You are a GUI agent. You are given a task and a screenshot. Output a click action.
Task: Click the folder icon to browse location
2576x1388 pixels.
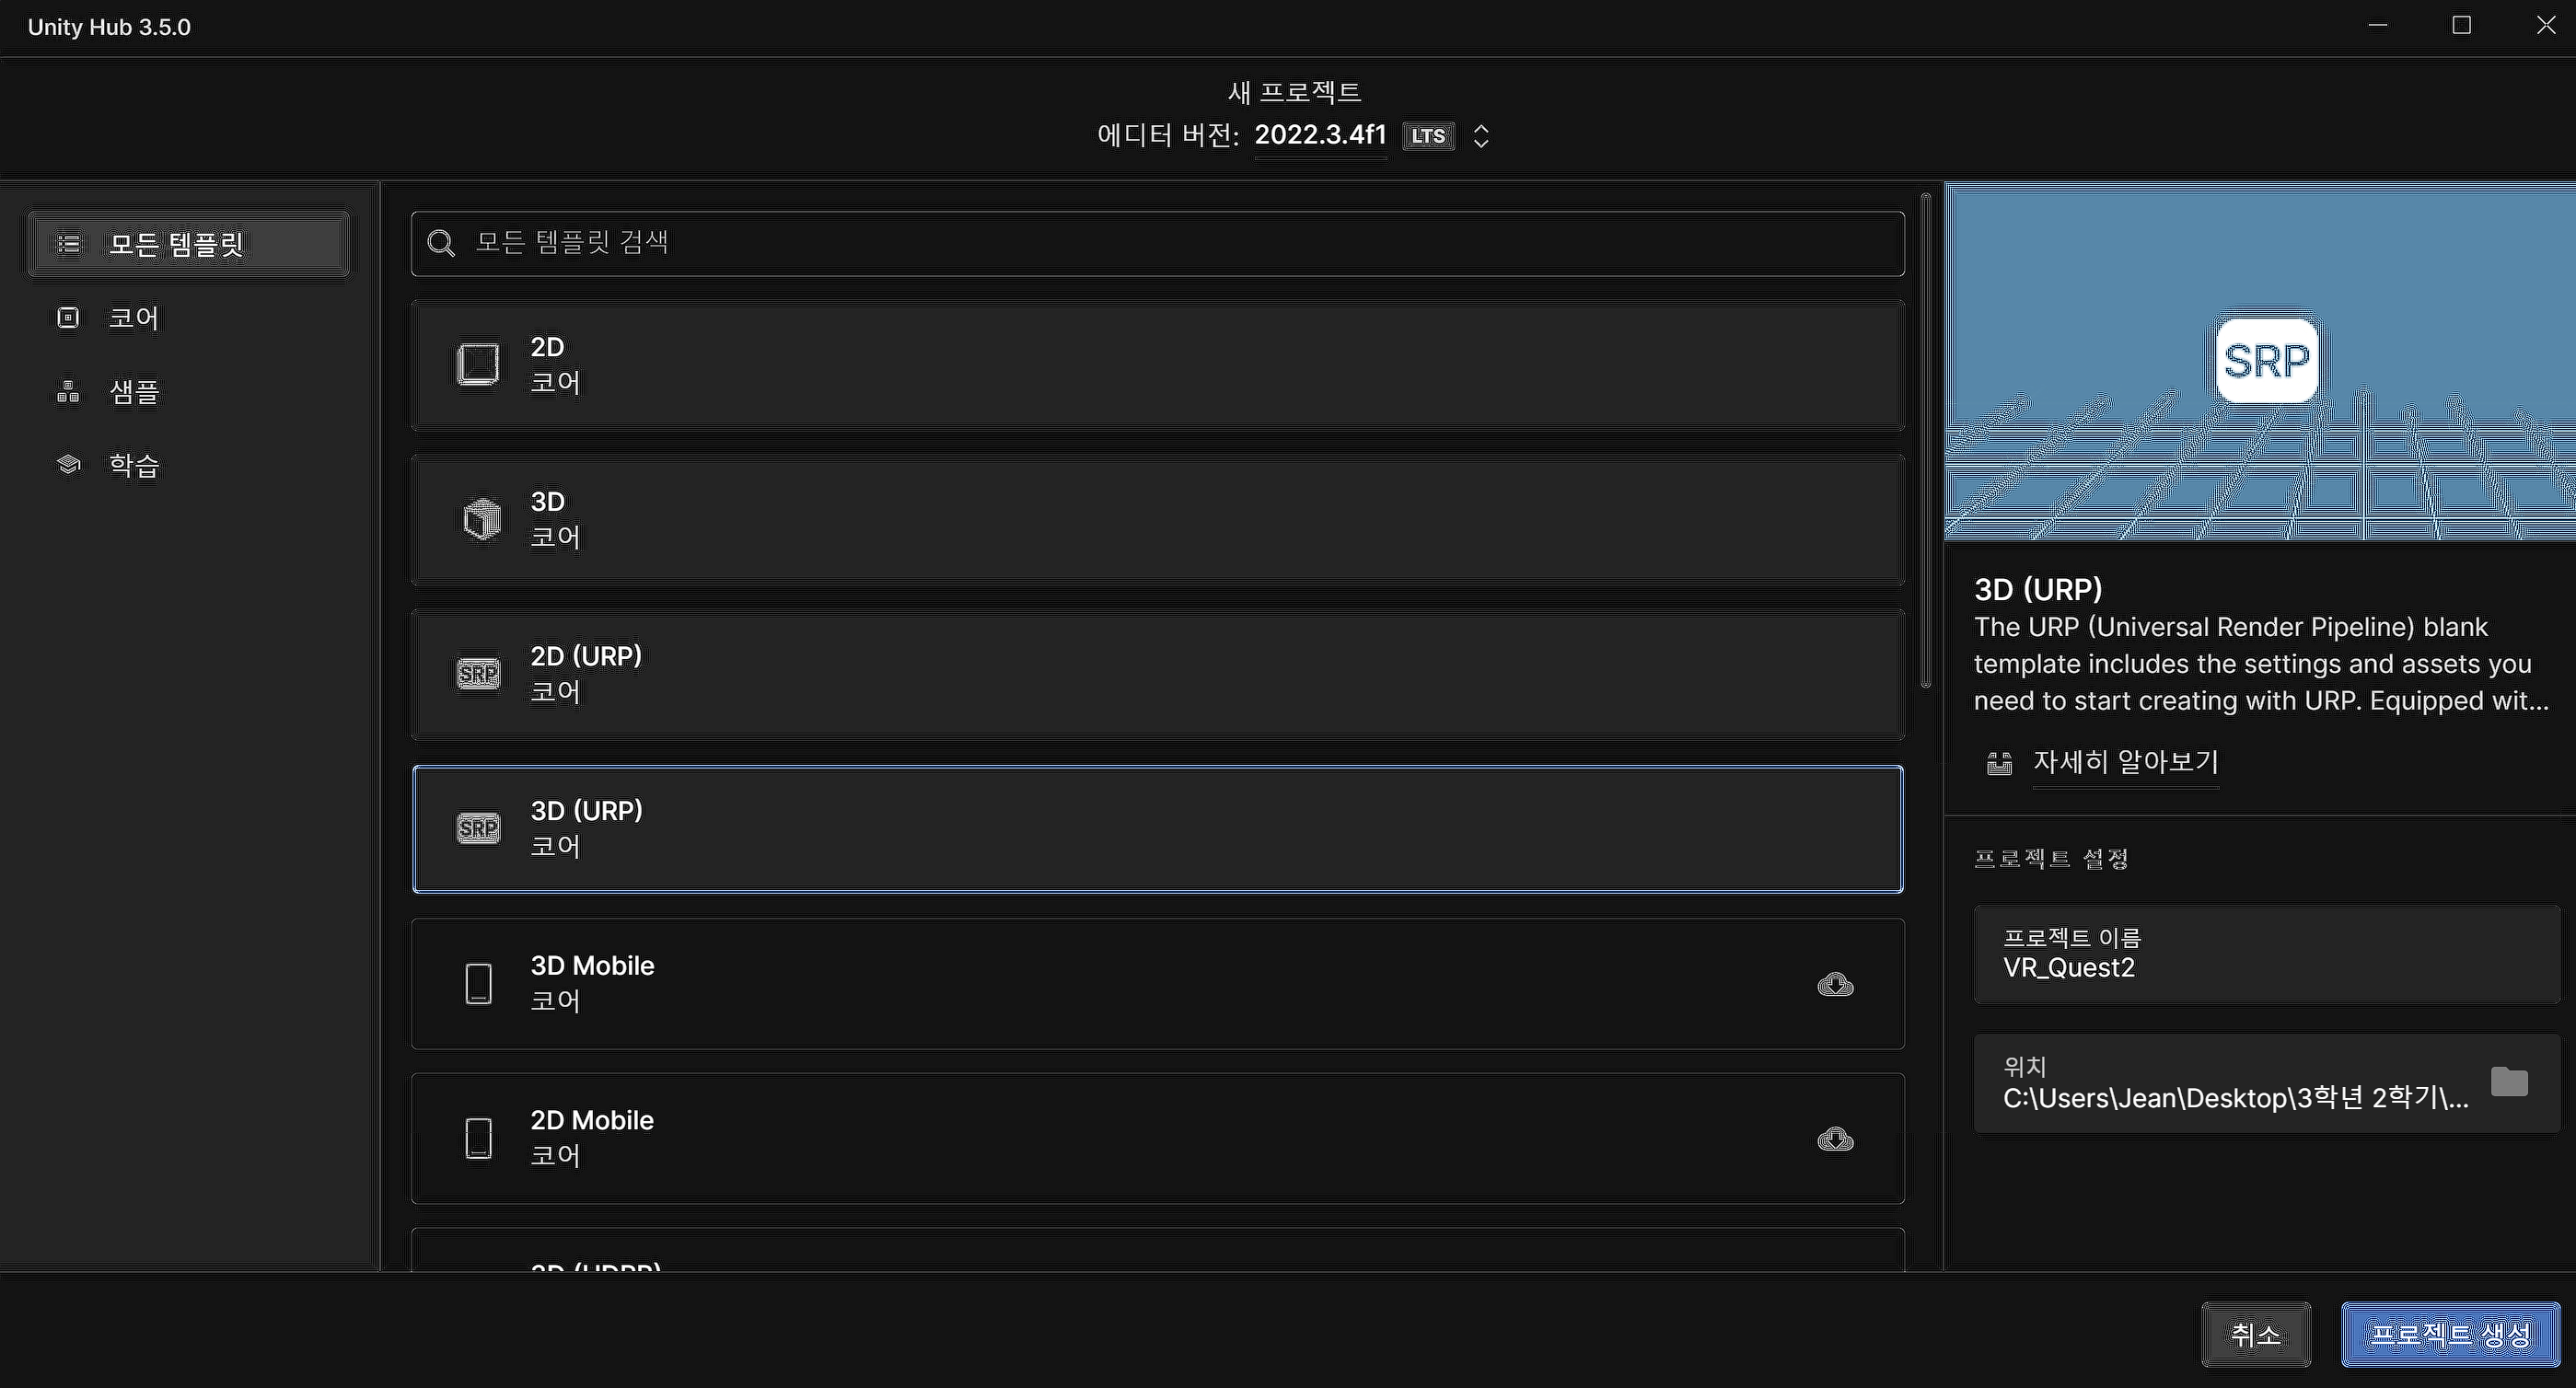[2509, 1082]
